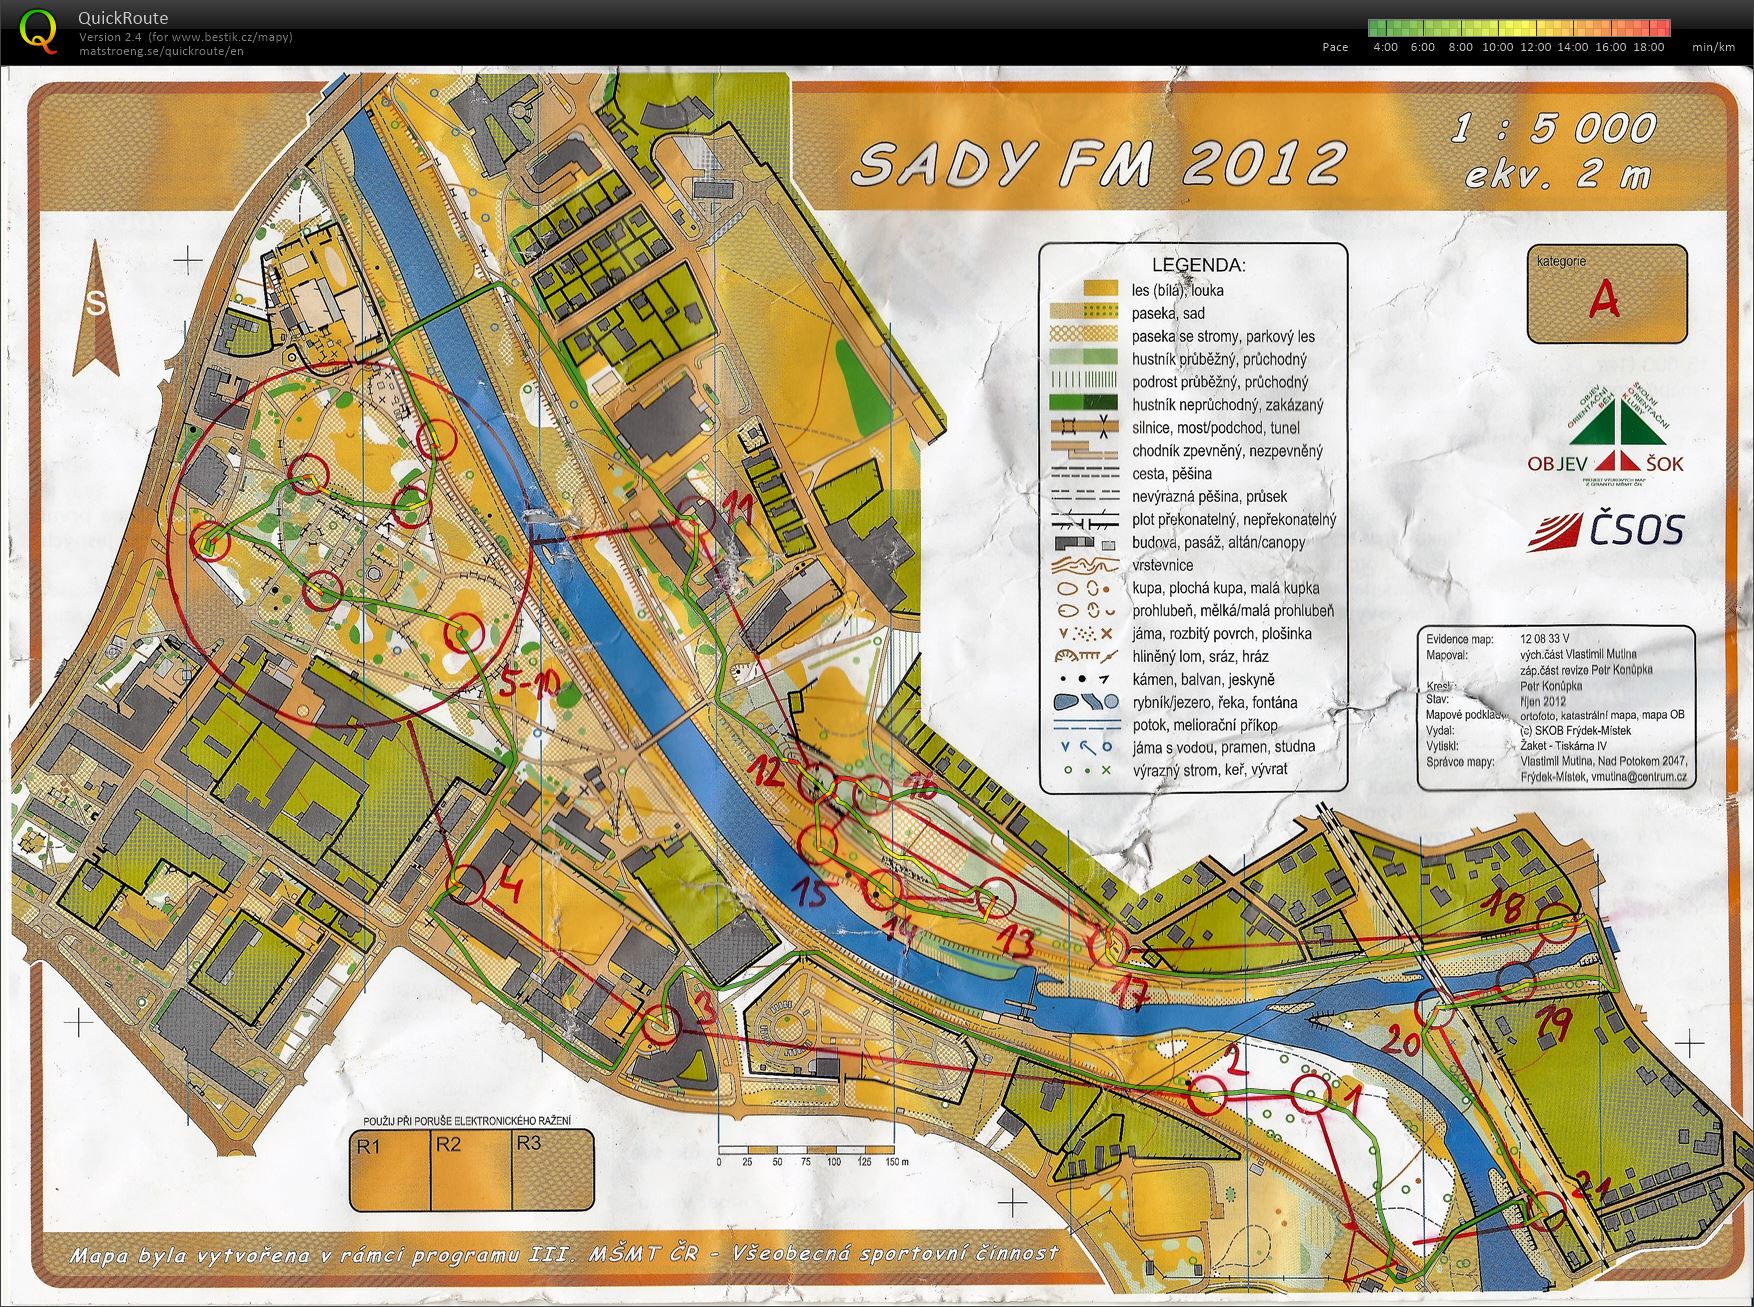
Task: Click the 'min/km' unit label
Action: pos(1713,47)
